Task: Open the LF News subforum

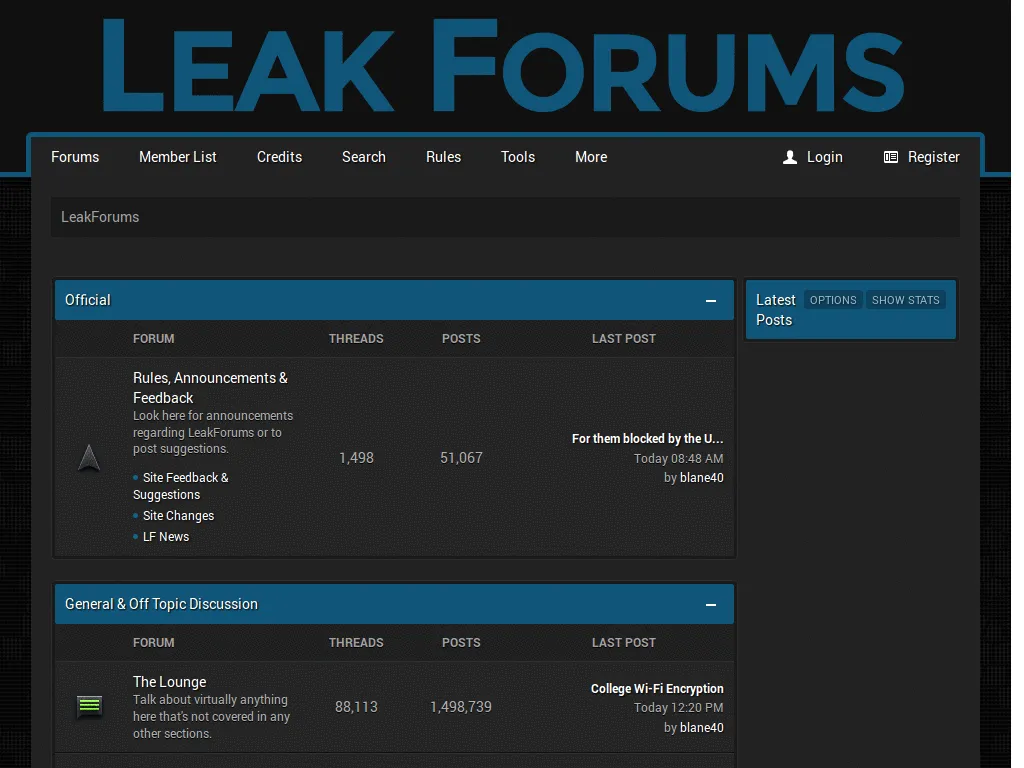Action: coord(168,536)
